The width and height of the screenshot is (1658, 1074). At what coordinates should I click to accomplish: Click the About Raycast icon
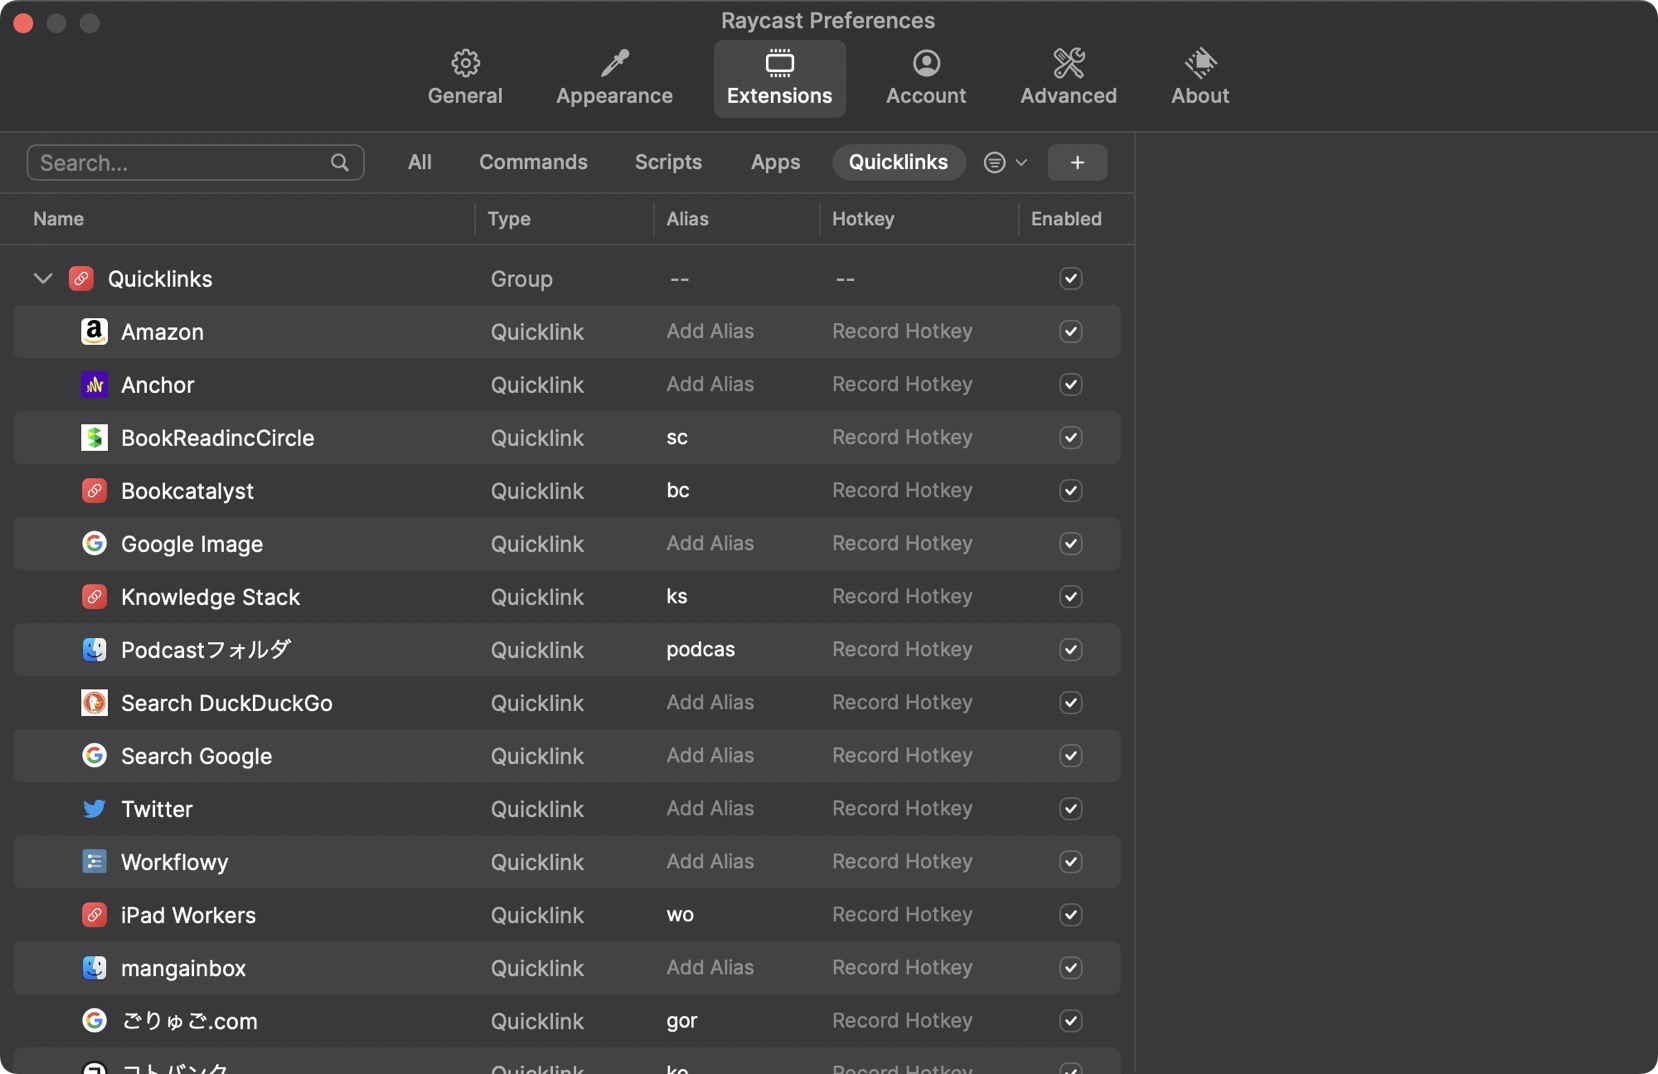point(1200,64)
